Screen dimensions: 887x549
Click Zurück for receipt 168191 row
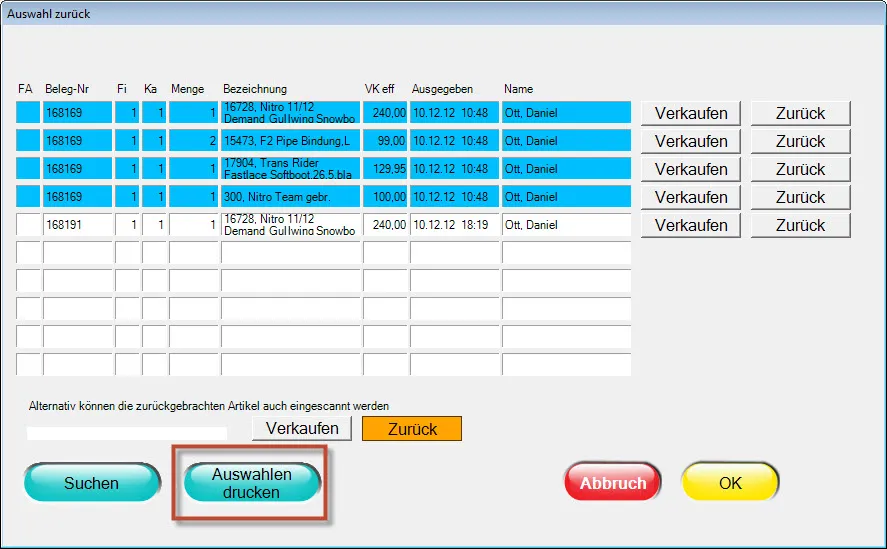click(x=800, y=225)
